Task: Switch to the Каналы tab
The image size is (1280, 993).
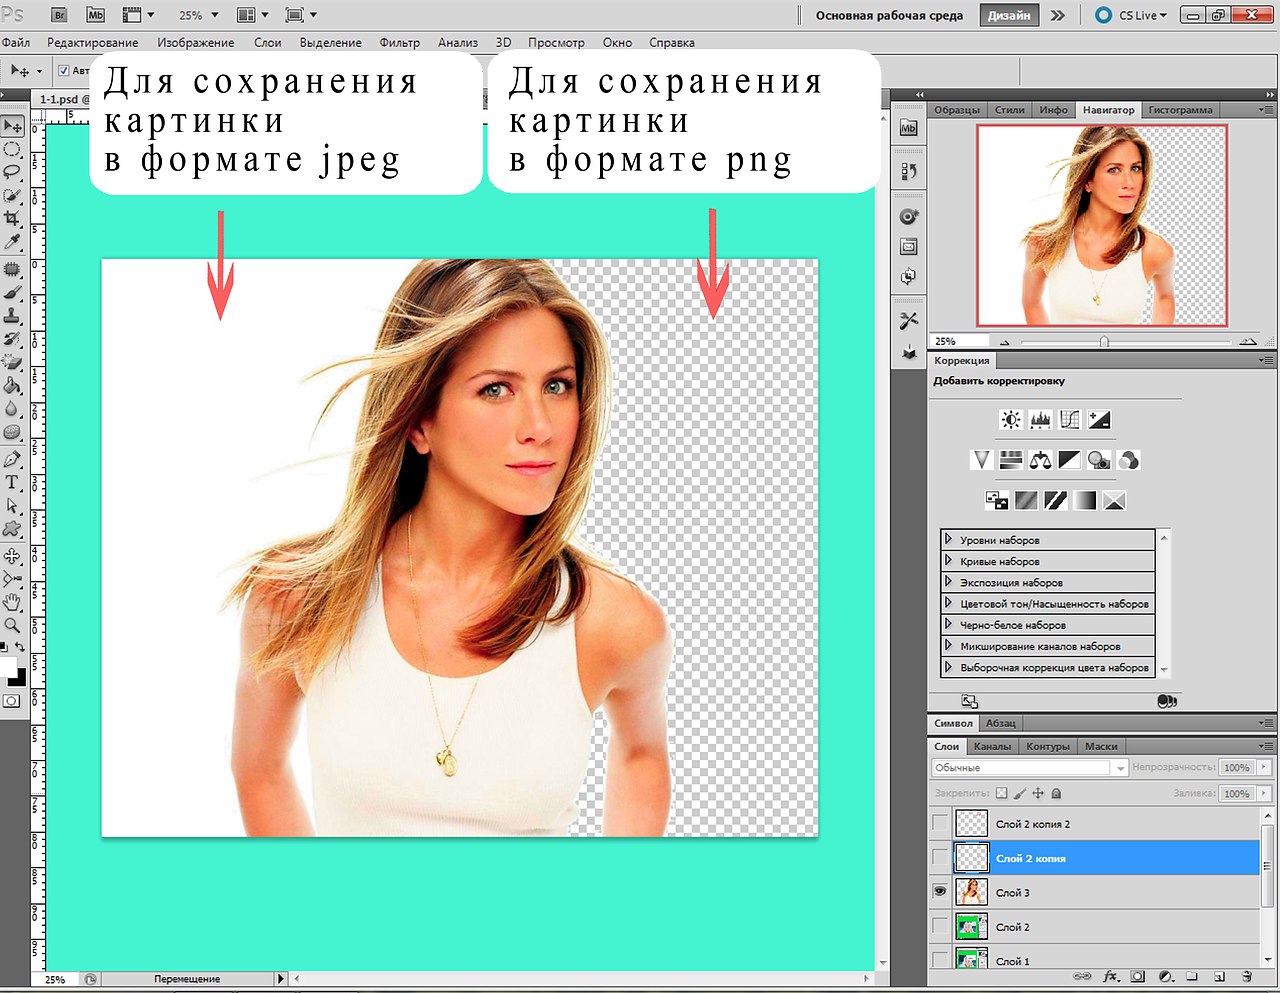Action: point(992,746)
